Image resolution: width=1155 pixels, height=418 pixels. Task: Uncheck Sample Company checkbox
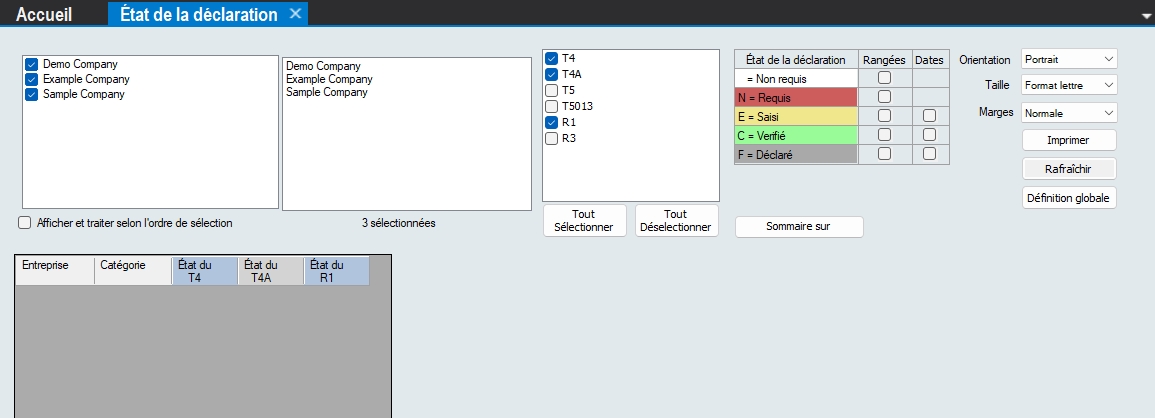click(32, 94)
